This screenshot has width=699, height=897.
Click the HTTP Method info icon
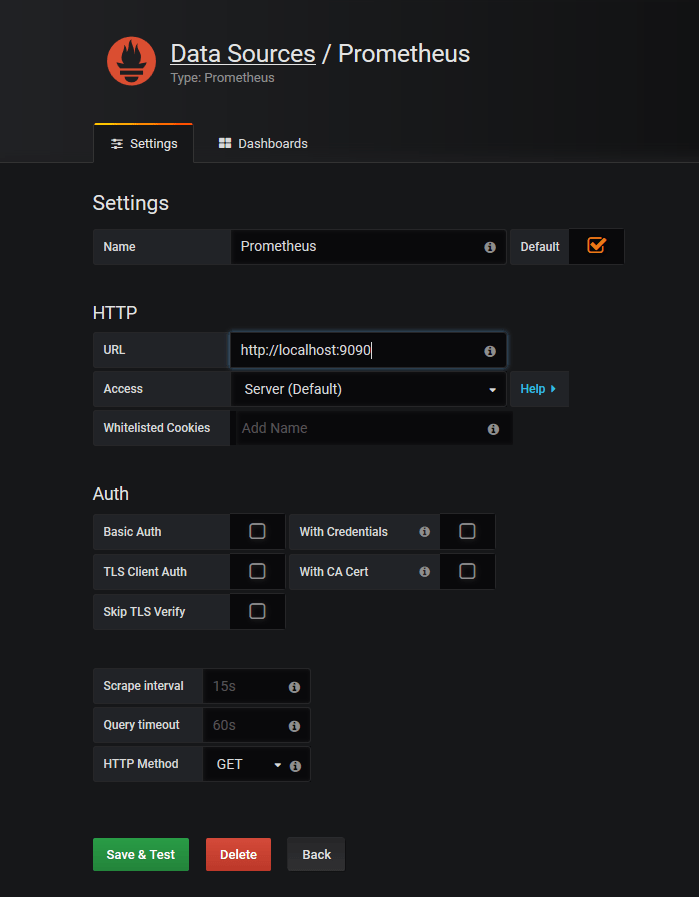tap(295, 766)
